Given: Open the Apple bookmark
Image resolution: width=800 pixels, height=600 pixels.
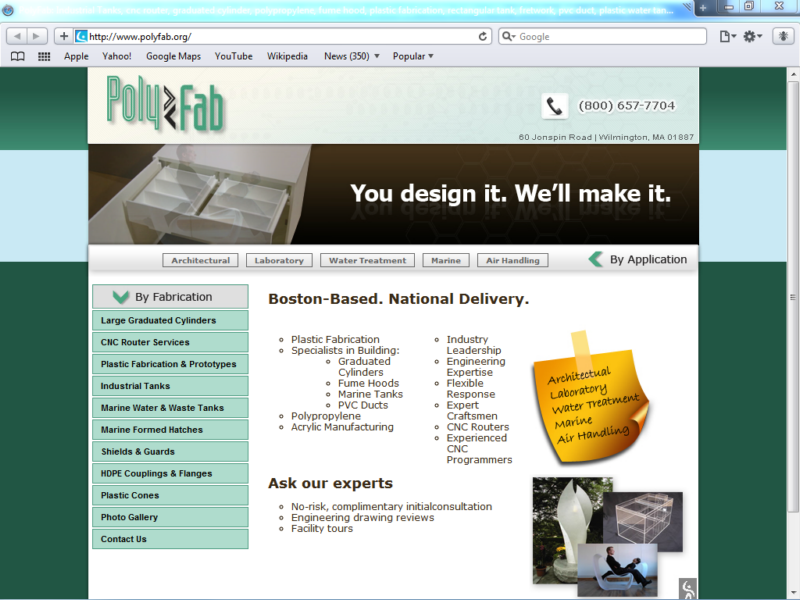Looking at the screenshot, I should (76, 56).
